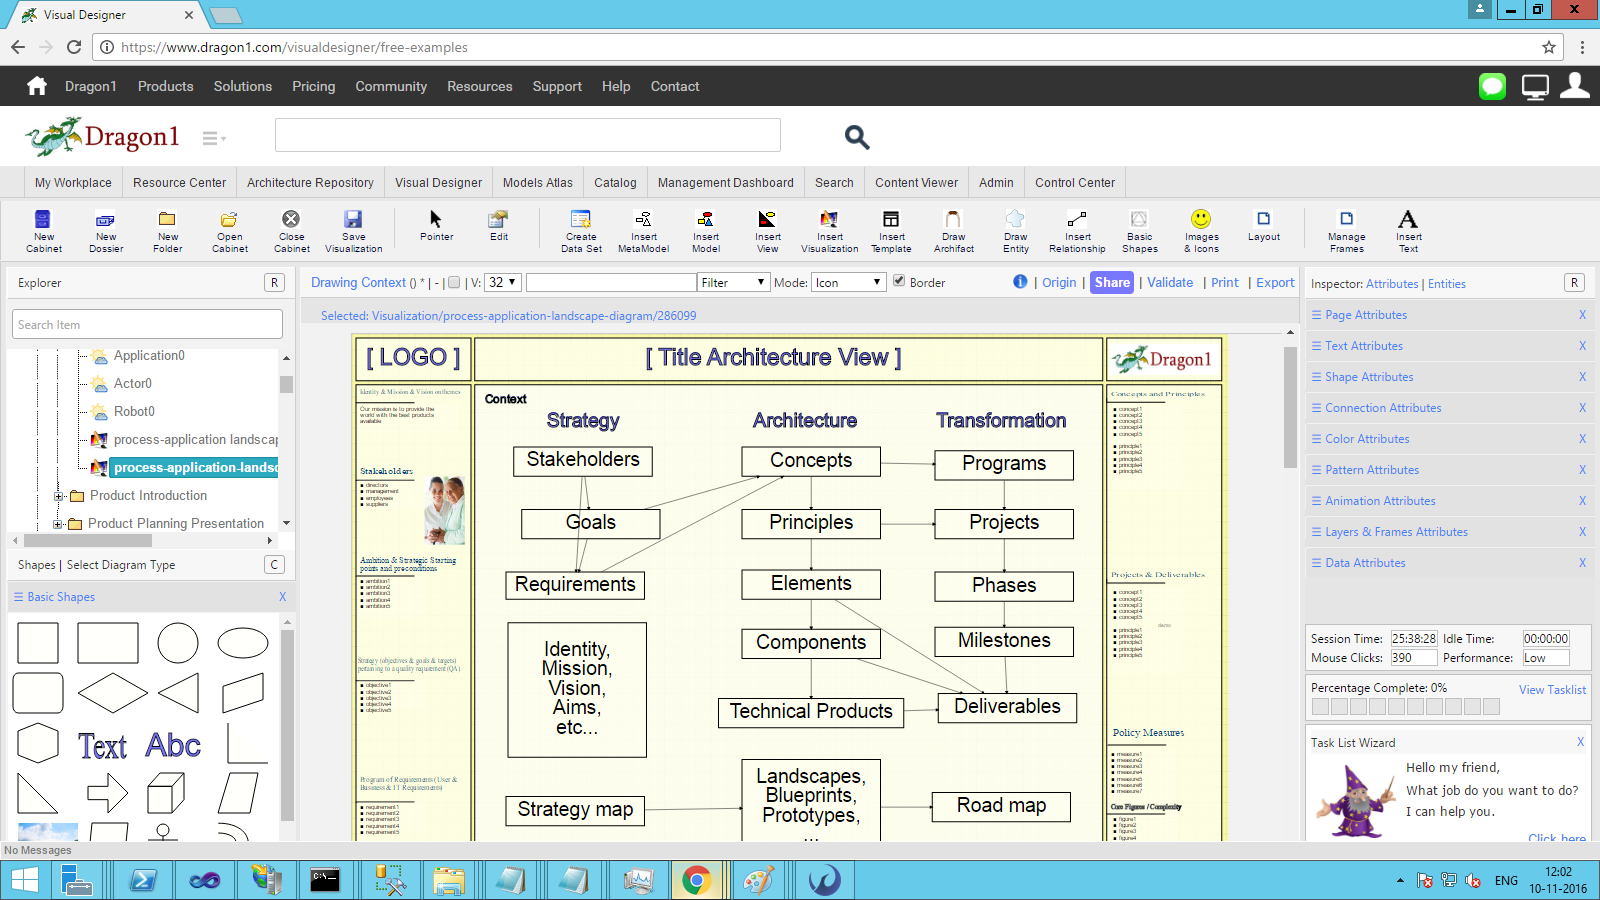Viewport: 1600px width, 900px height.
Task: Open the Management Dashboard tab
Action: pyautogui.click(x=725, y=183)
